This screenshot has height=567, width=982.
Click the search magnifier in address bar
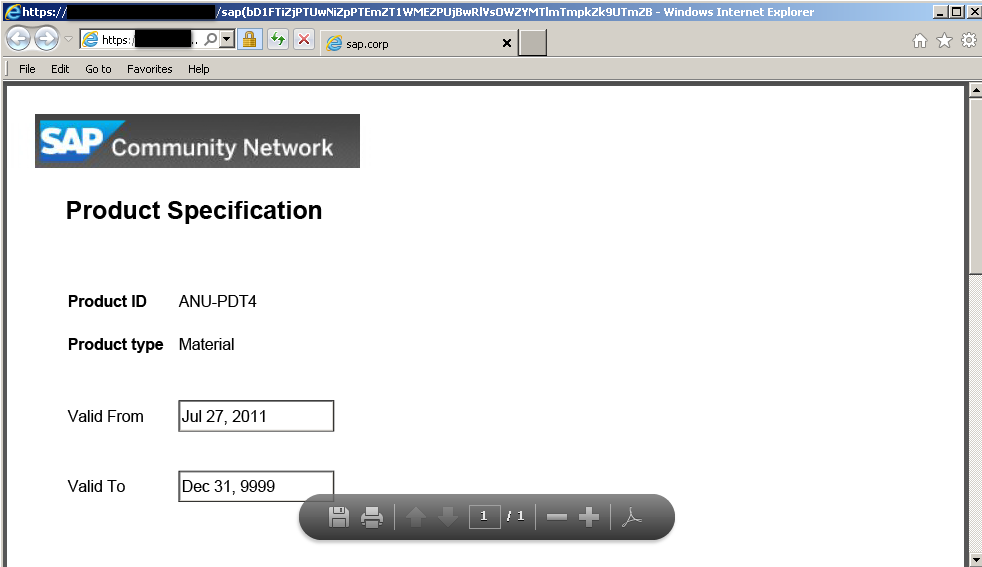[x=211, y=39]
